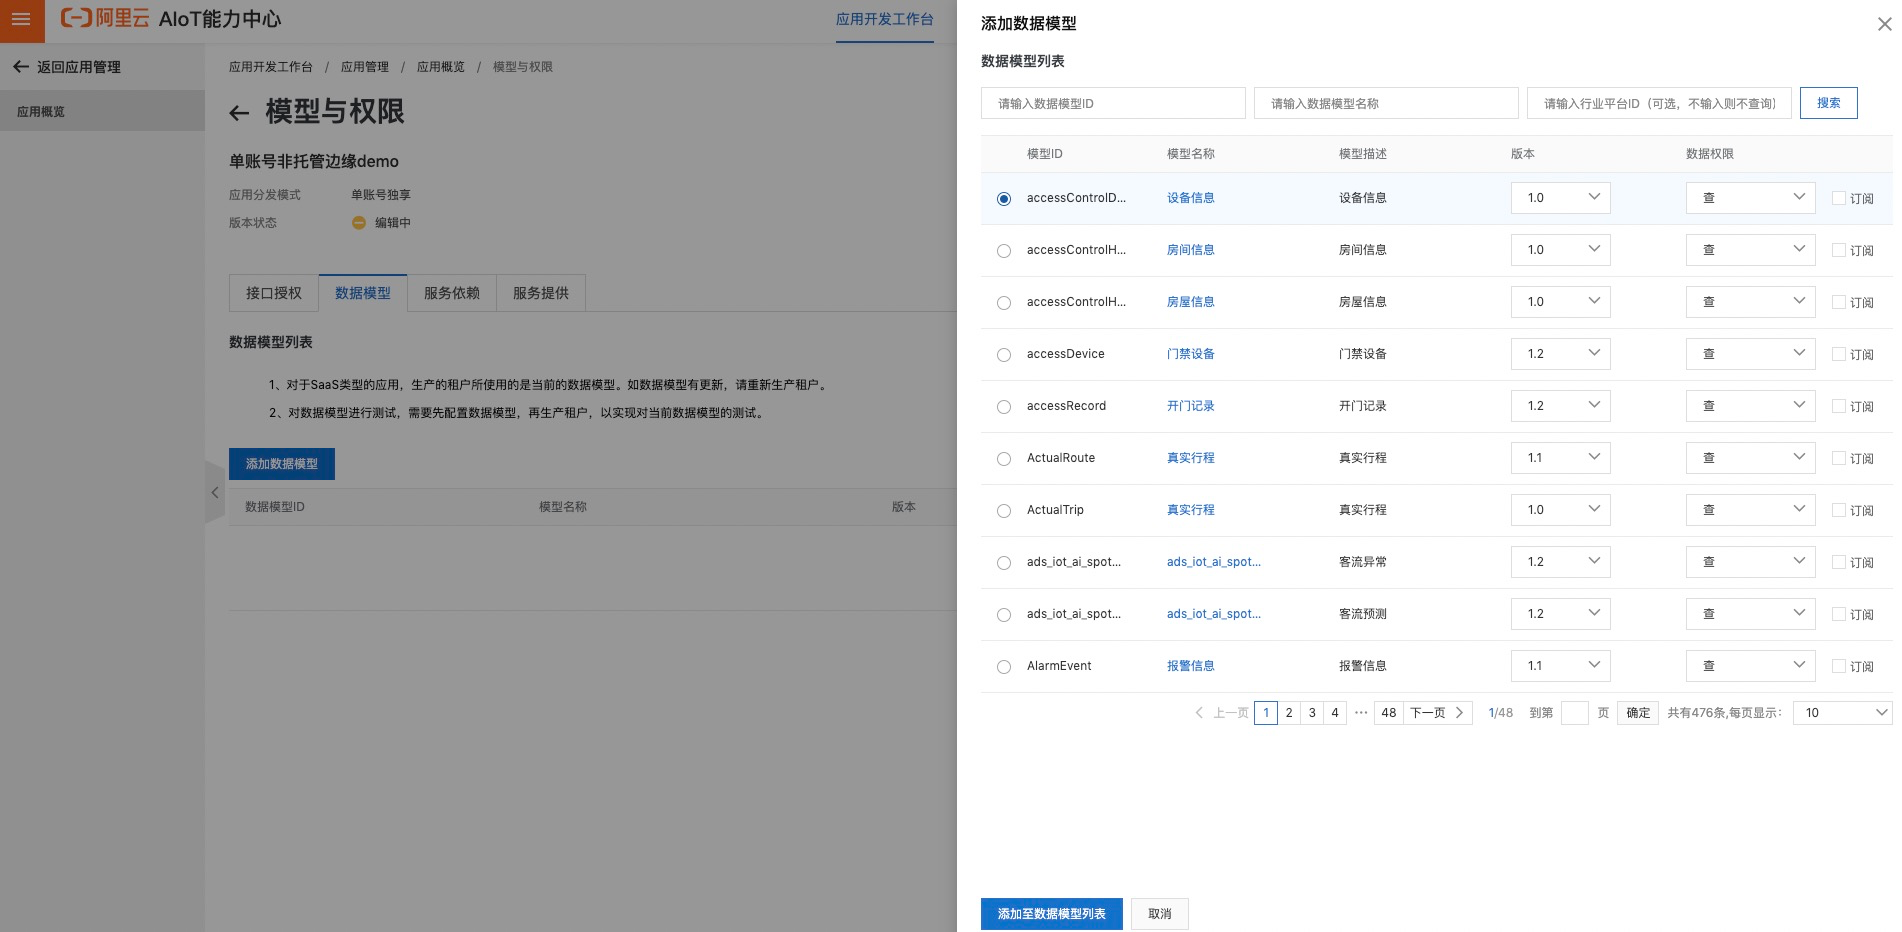1902x932 pixels.
Task: Collapse the left sidebar with the chevron handle
Action: 215,492
